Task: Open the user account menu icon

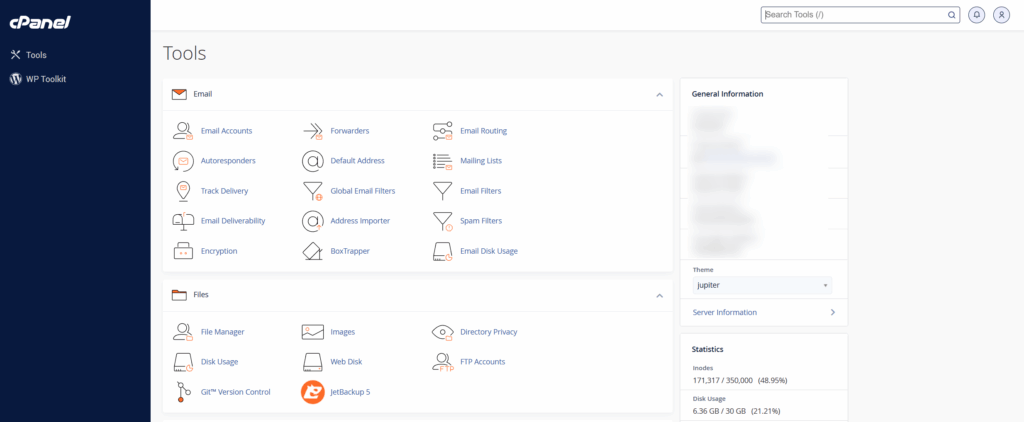Action: coord(1001,15)
